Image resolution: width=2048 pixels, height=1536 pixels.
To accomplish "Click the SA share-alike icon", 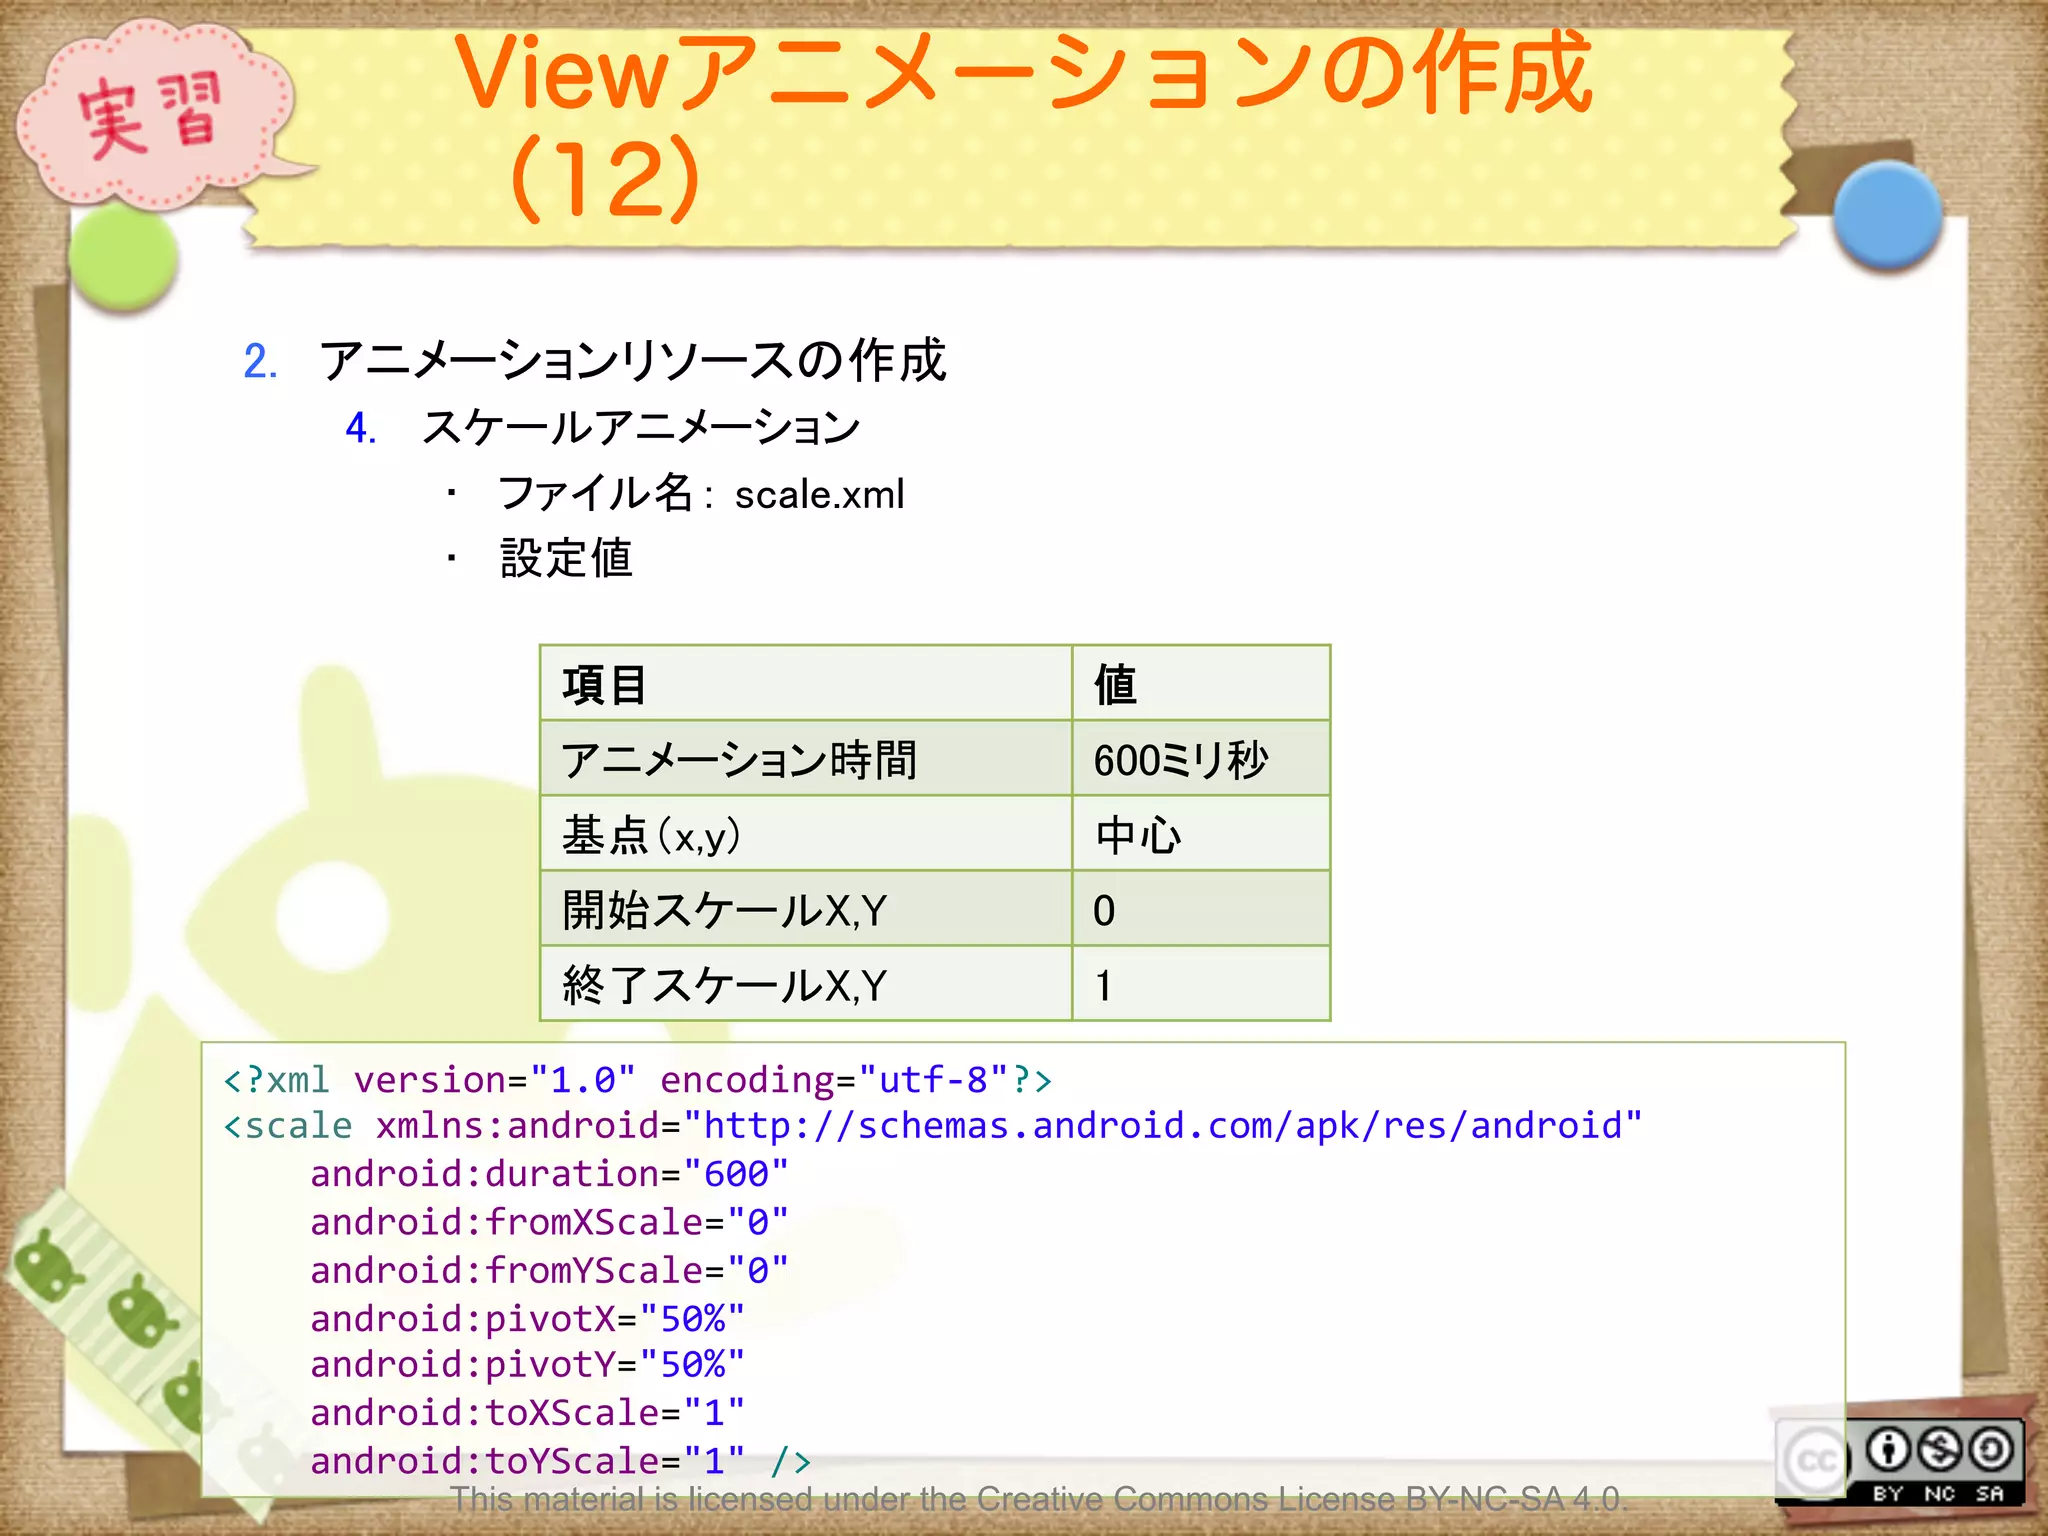I will 1991,1449.
